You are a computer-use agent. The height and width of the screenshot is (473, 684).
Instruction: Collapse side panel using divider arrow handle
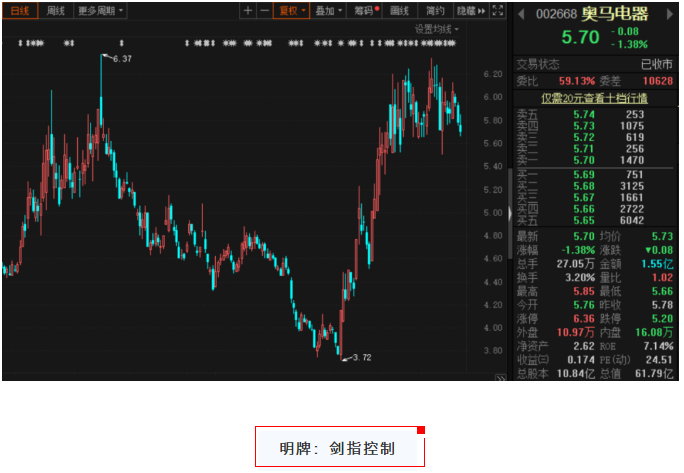click(x=510, y=214)
